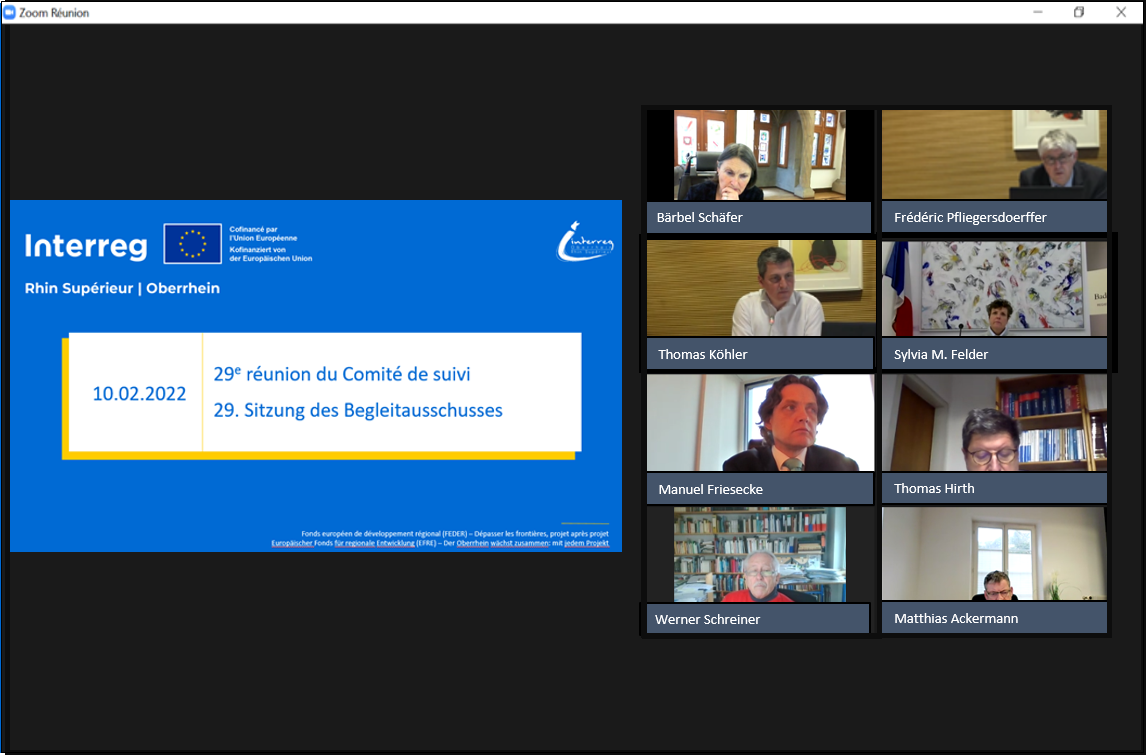Click the 'Europäischer Fonds' EFRE footer line

pos(440,543)
